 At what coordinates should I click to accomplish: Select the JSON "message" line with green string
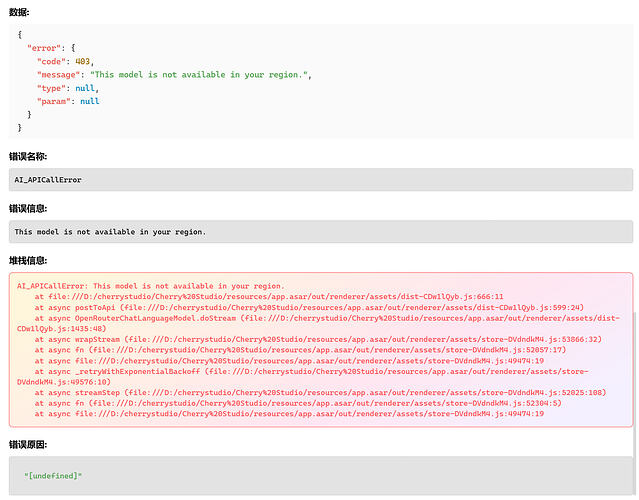pos(174,75)
